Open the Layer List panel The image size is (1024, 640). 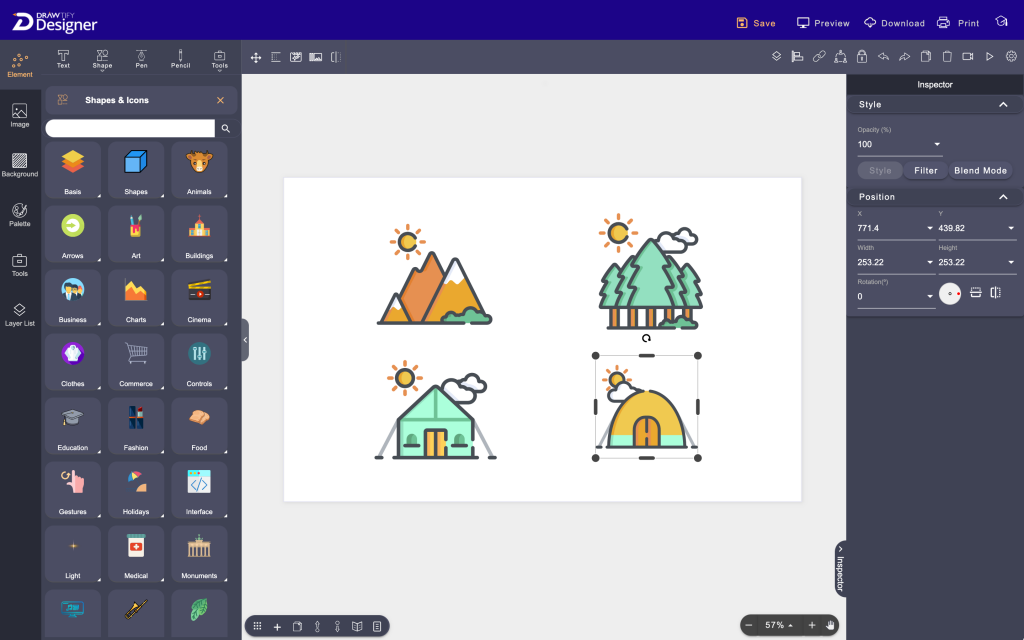[x=20, y=316]
